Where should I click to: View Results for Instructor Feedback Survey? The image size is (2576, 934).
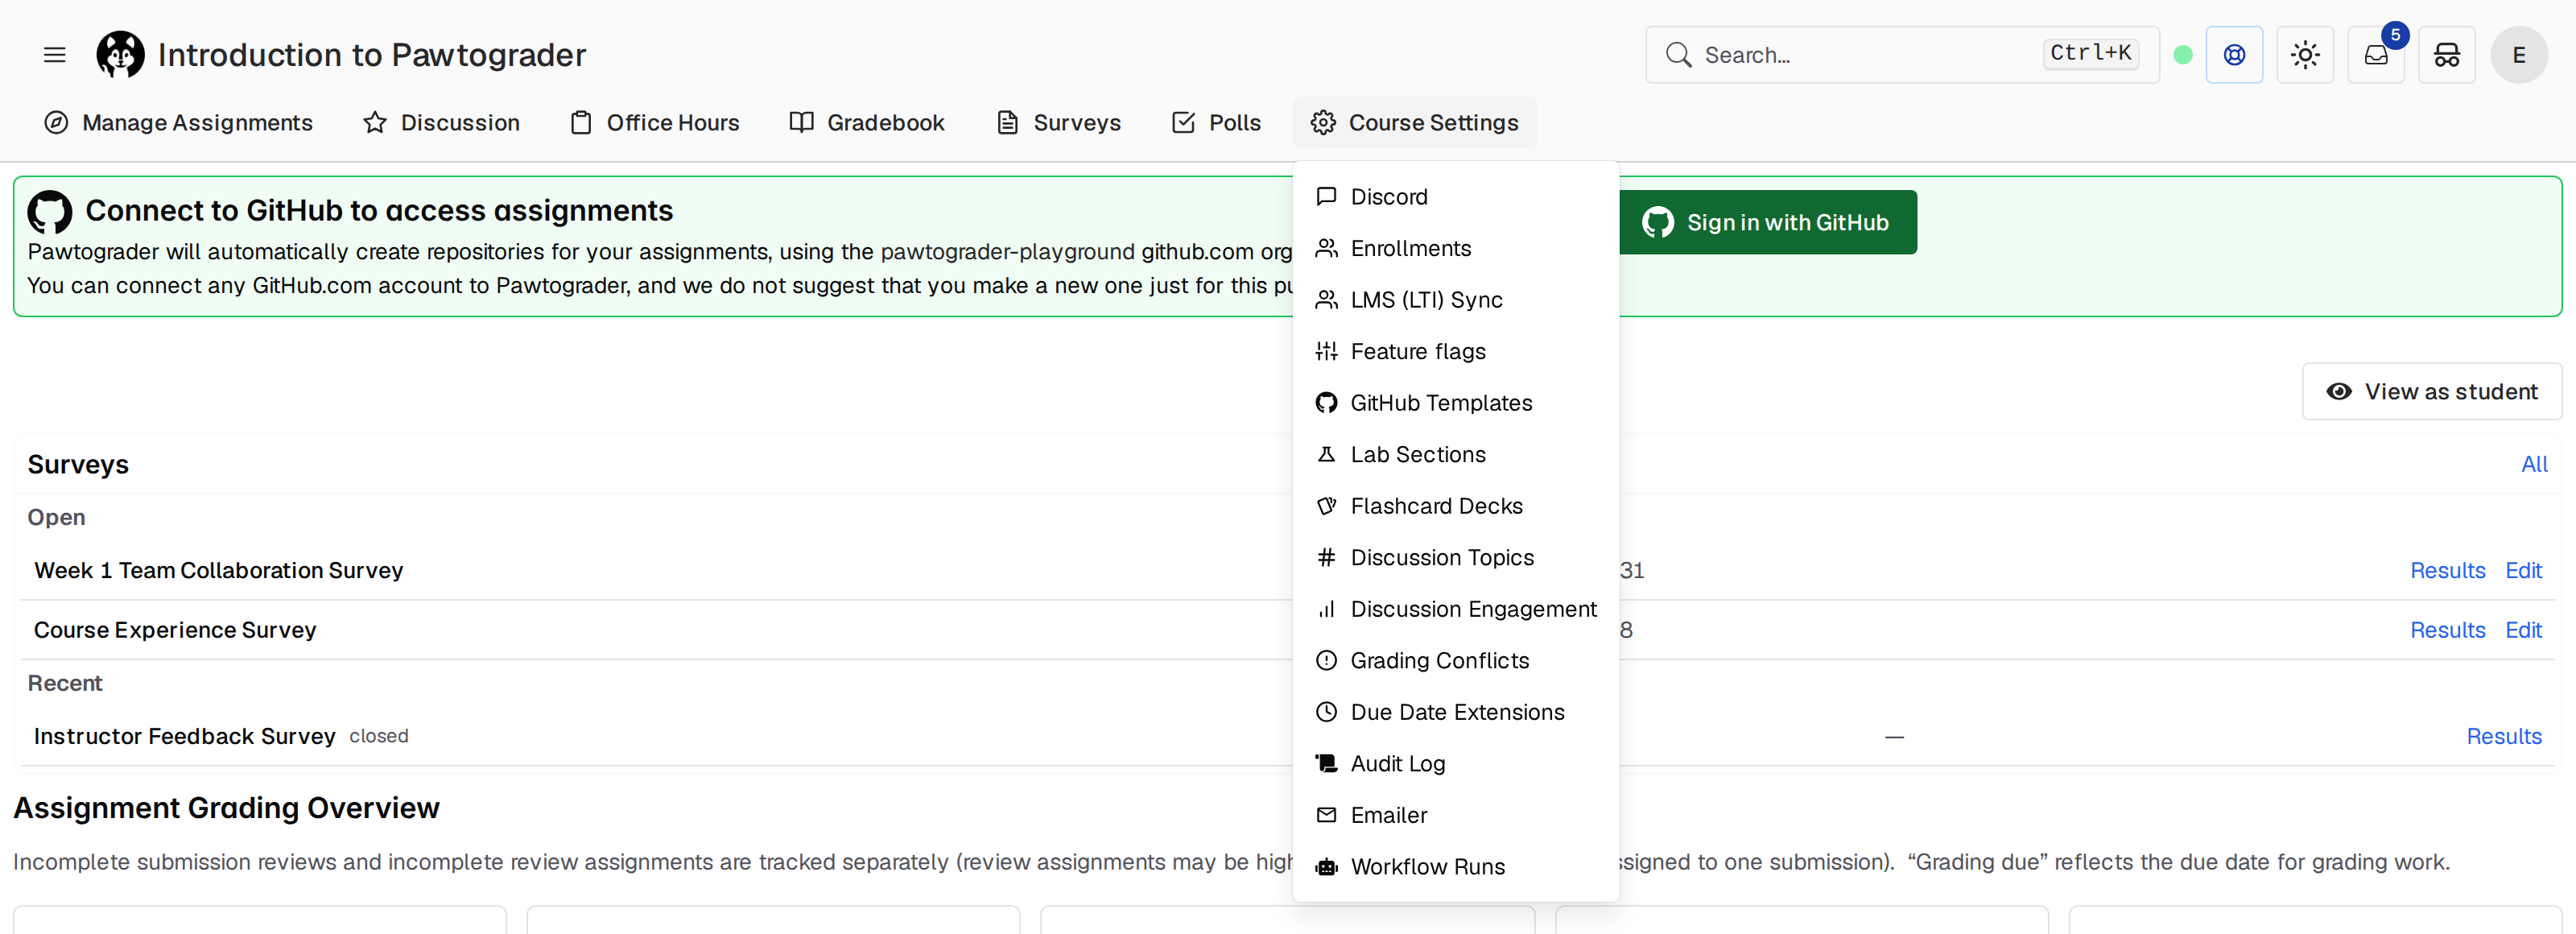pos(2504,736)
